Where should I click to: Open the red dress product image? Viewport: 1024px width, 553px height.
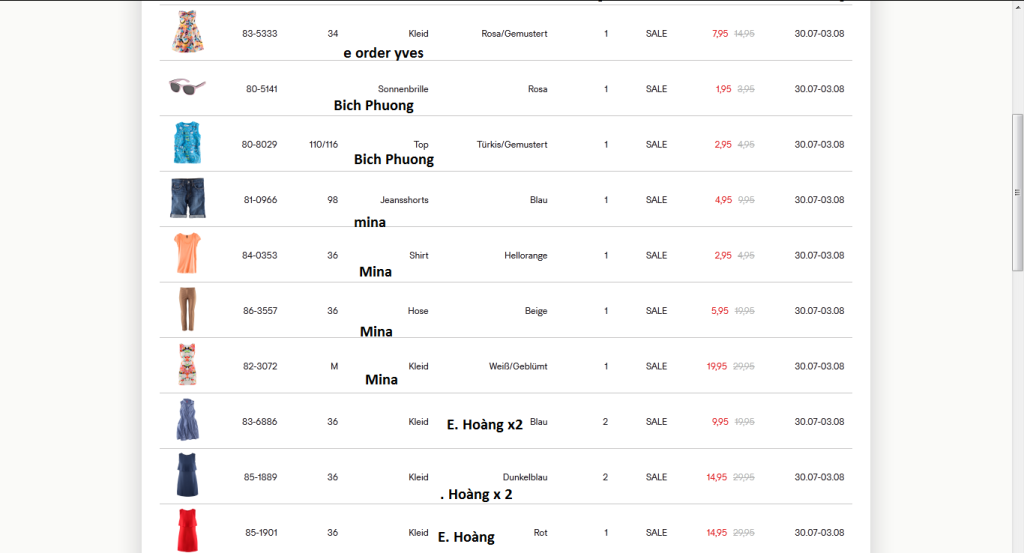[187, 530]
